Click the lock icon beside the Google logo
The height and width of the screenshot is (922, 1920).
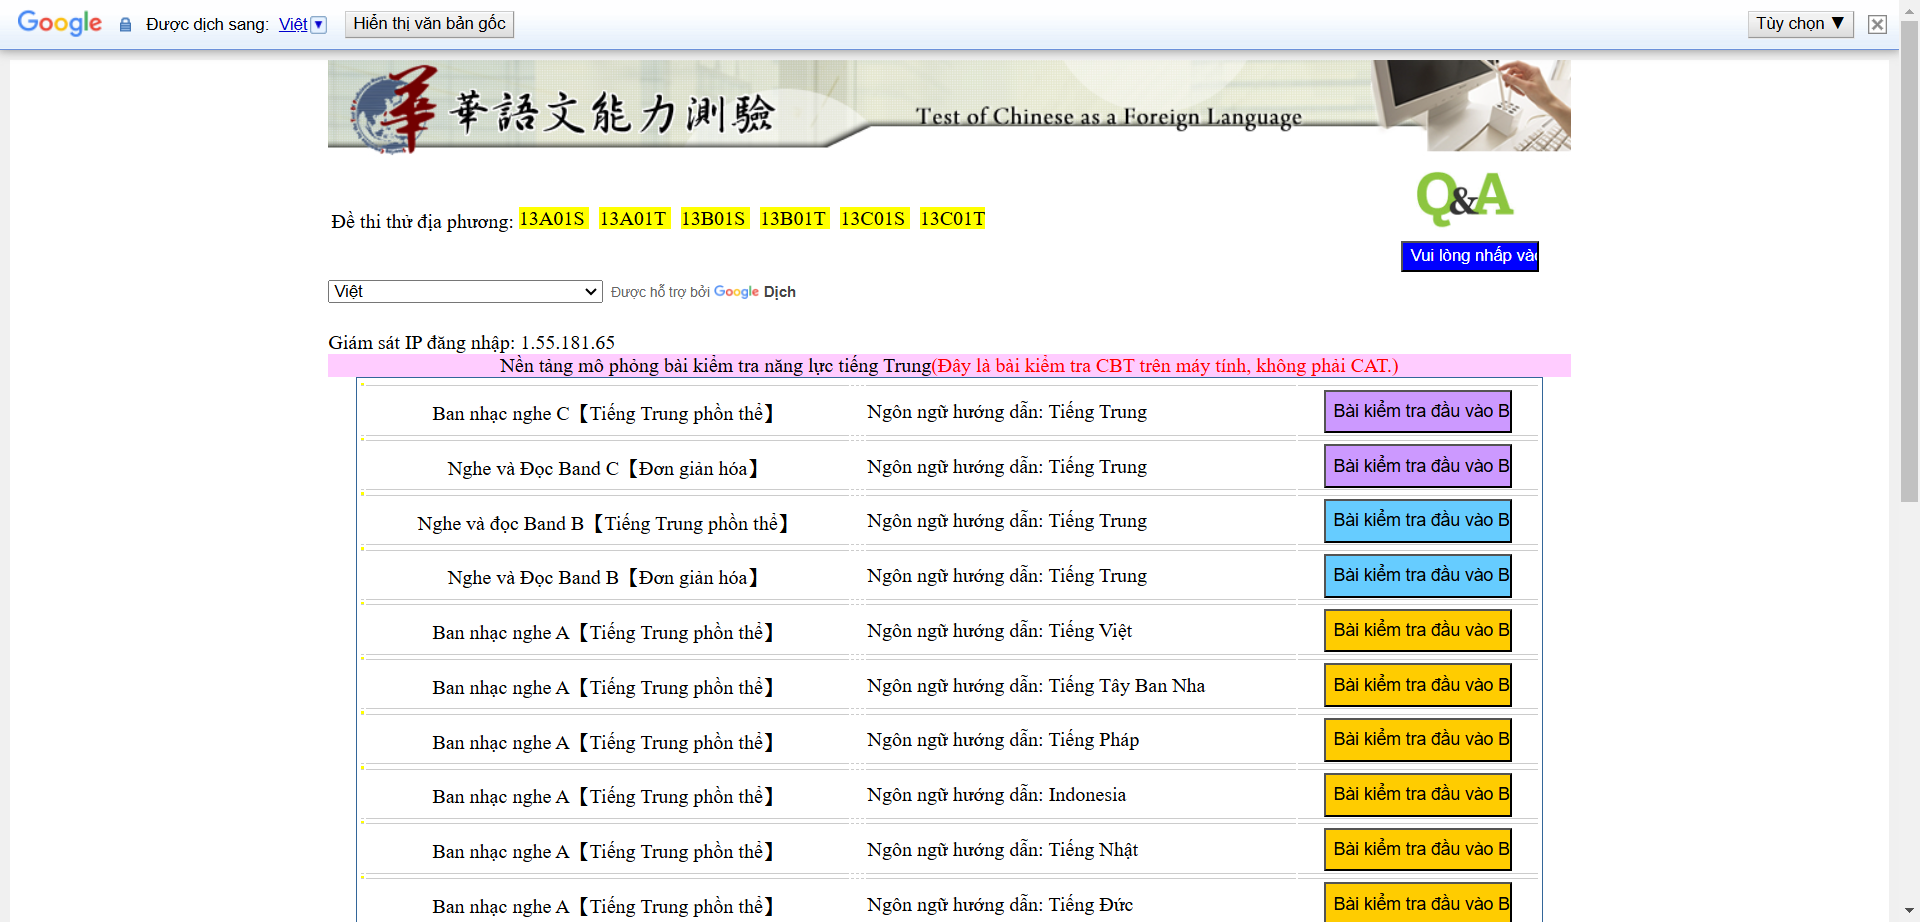pos(125,25)
